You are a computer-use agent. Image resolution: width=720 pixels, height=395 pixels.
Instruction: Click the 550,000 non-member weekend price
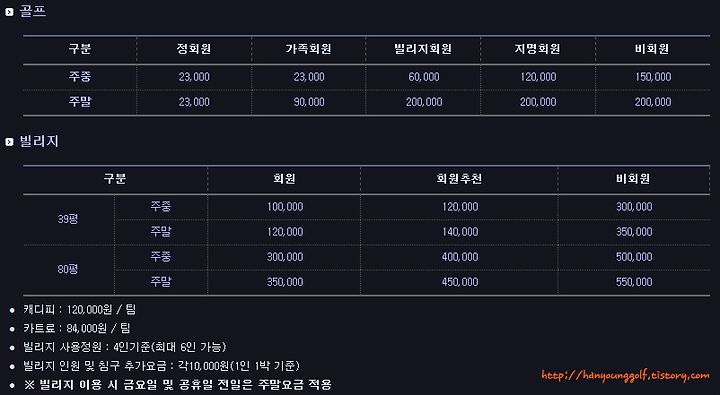point(634,282)
